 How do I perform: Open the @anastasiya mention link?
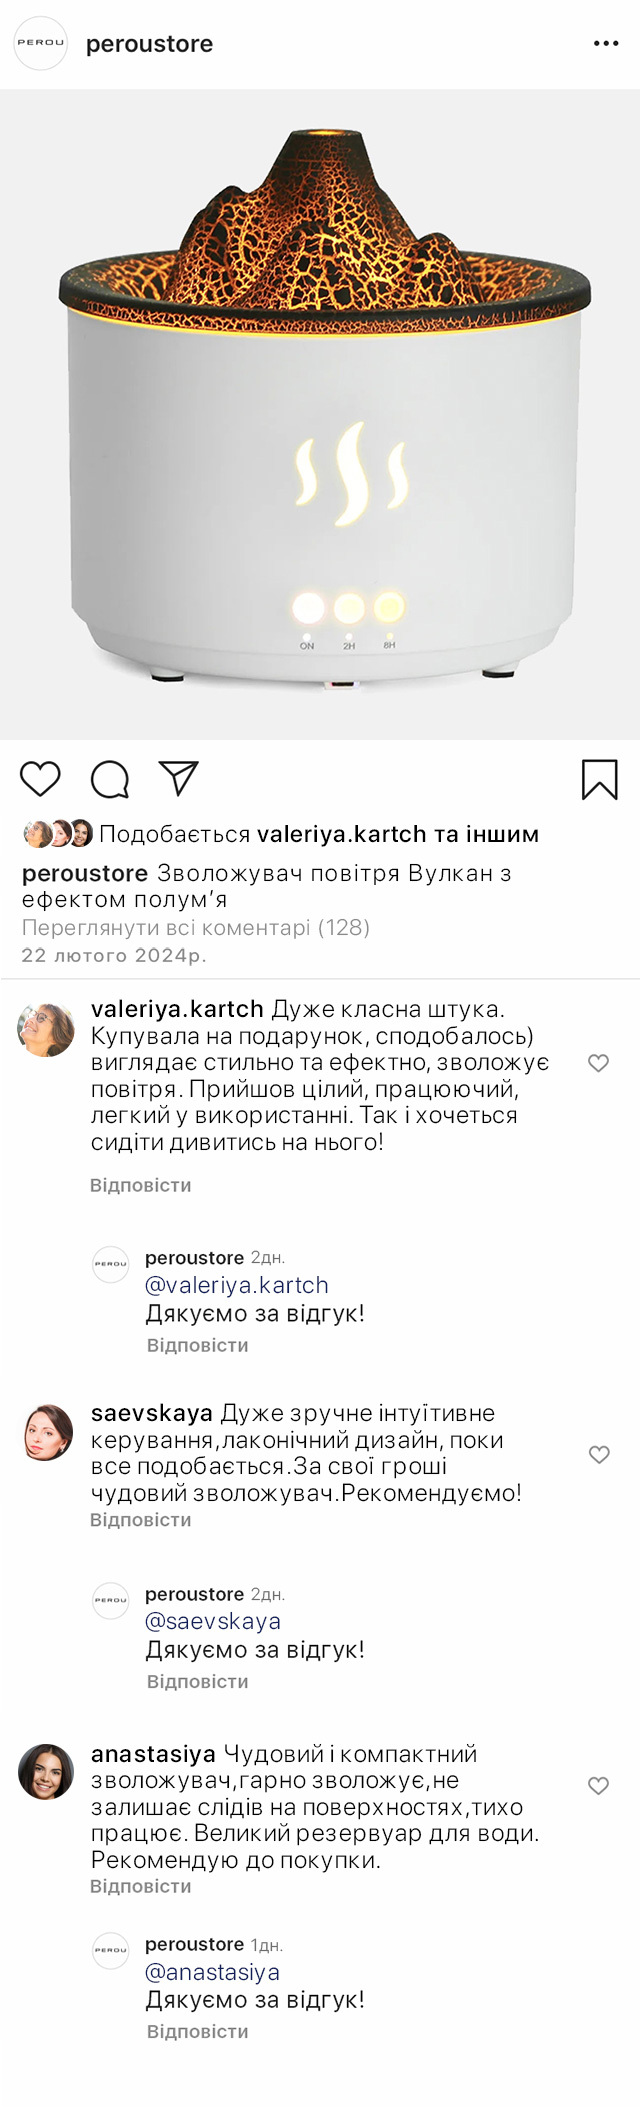pos(212,1972)
